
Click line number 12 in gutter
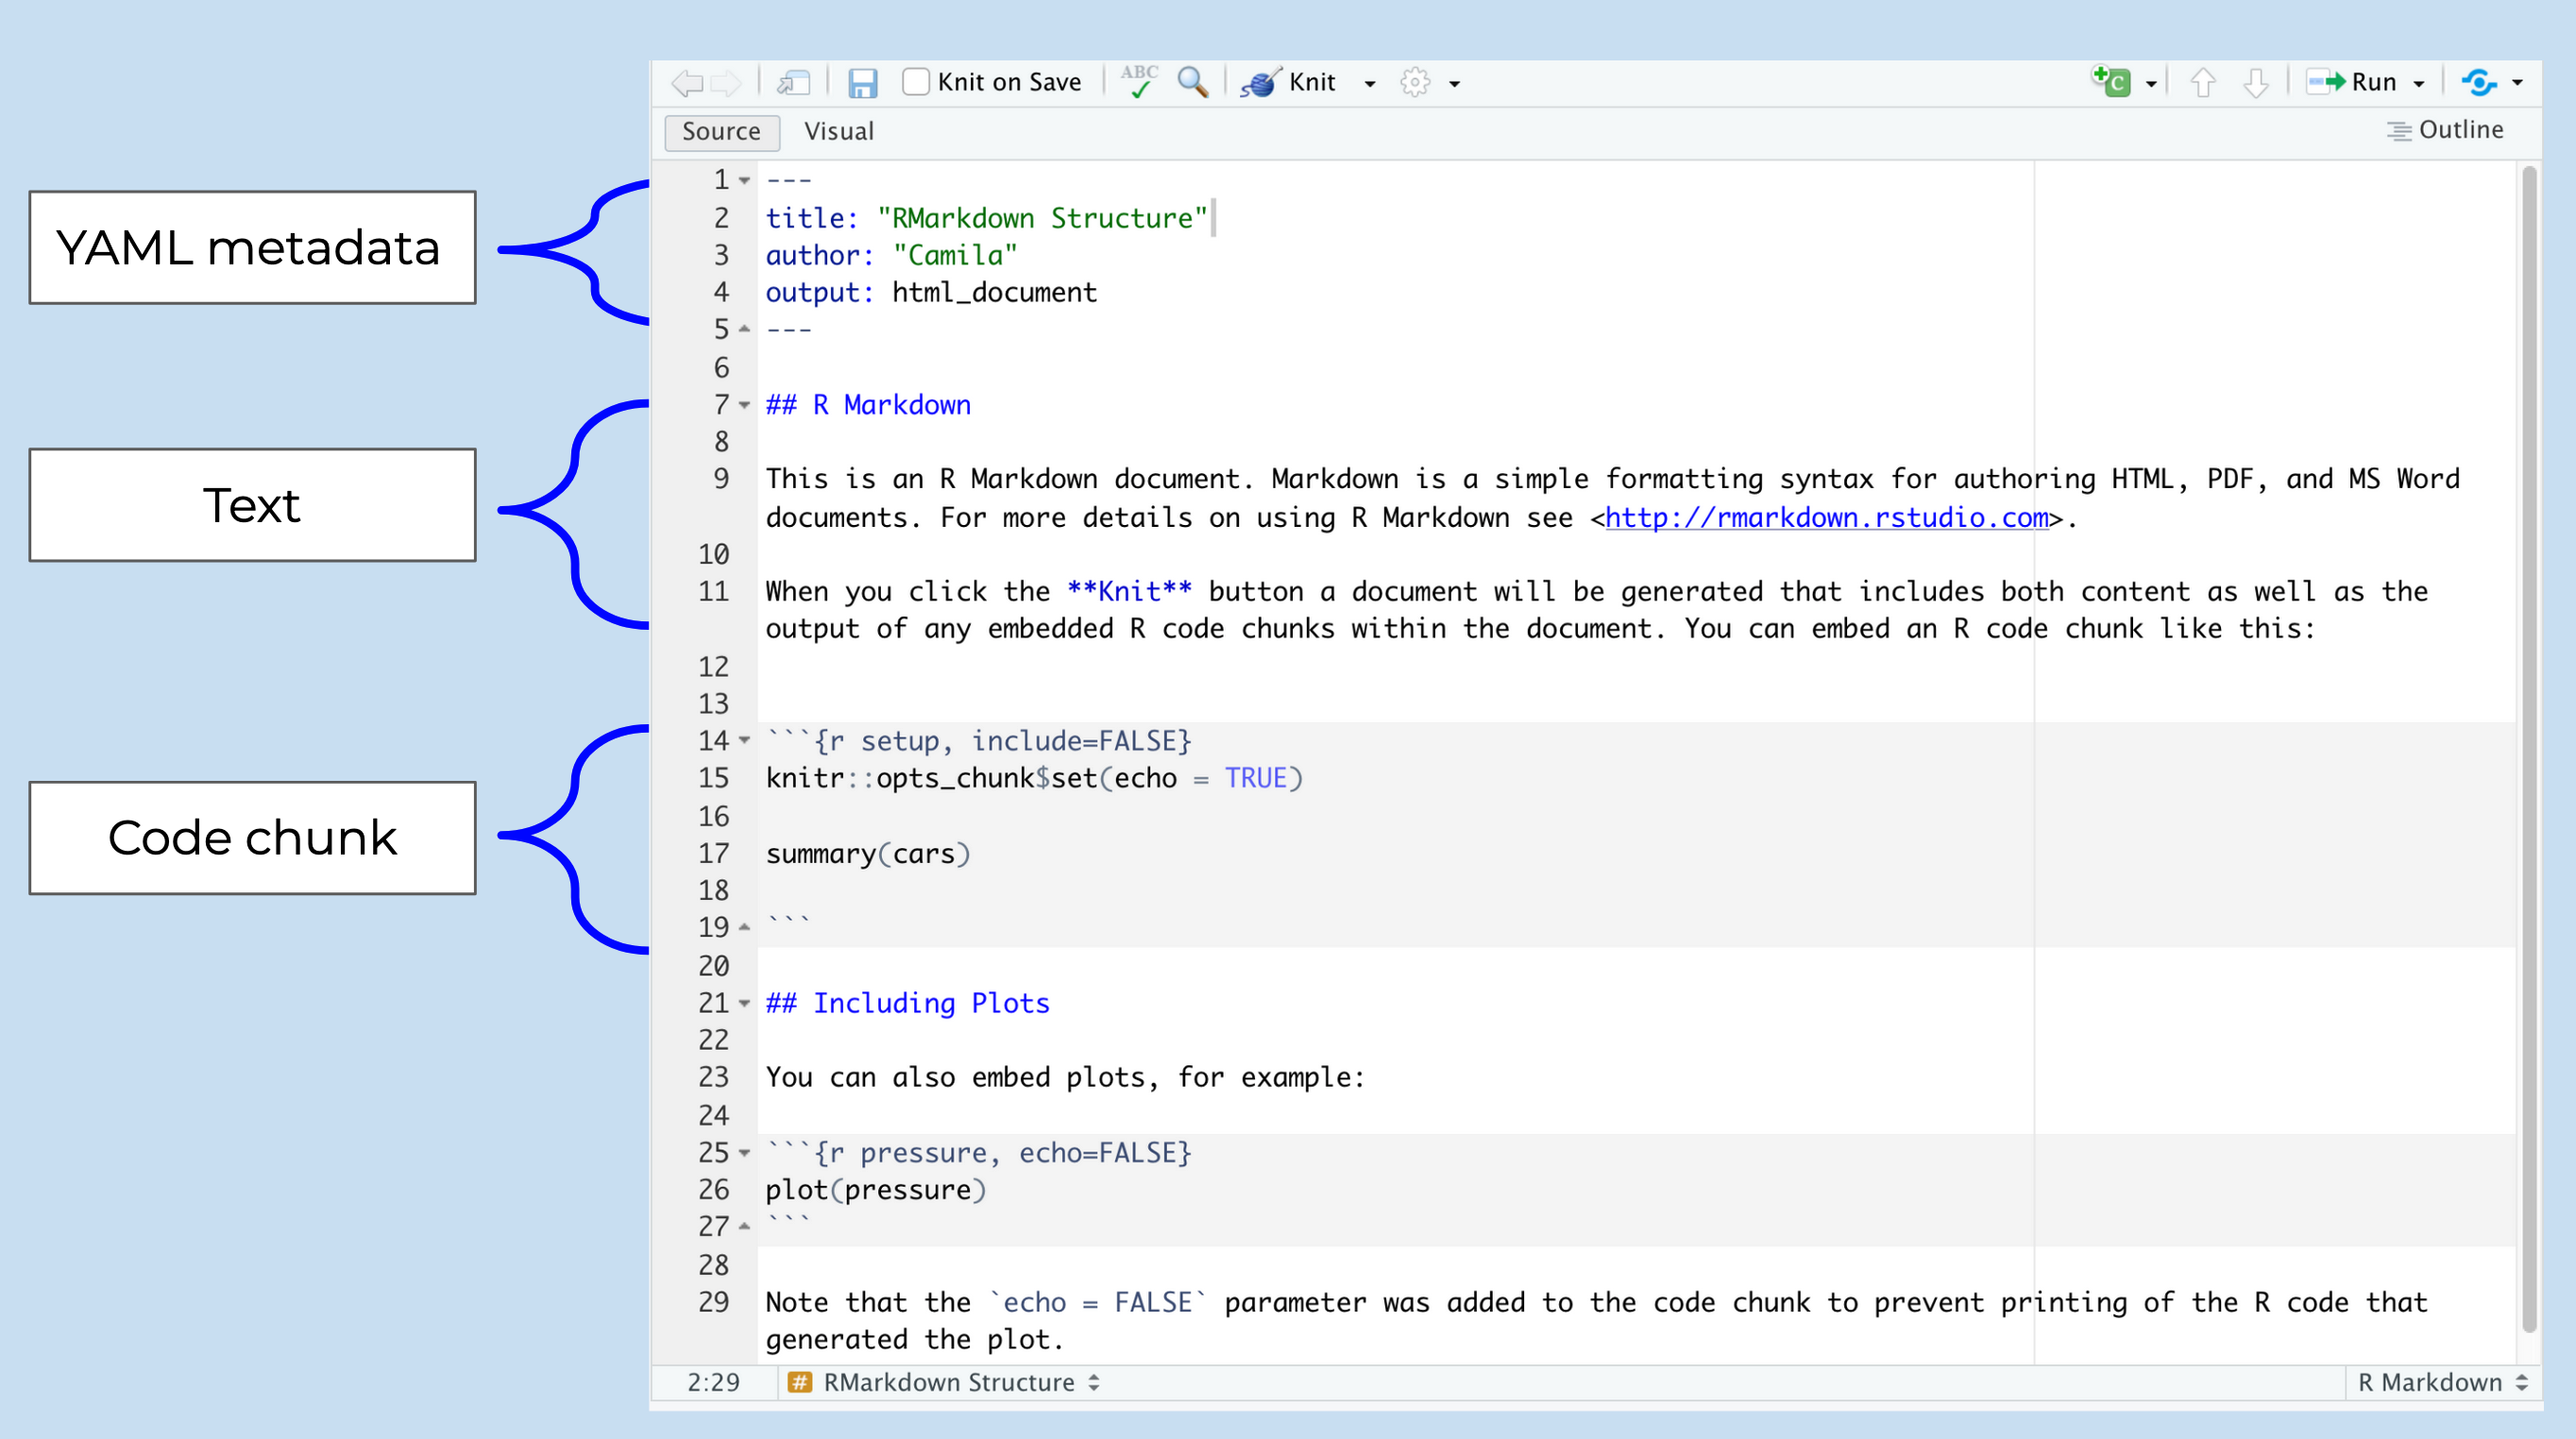pos(713,667)
